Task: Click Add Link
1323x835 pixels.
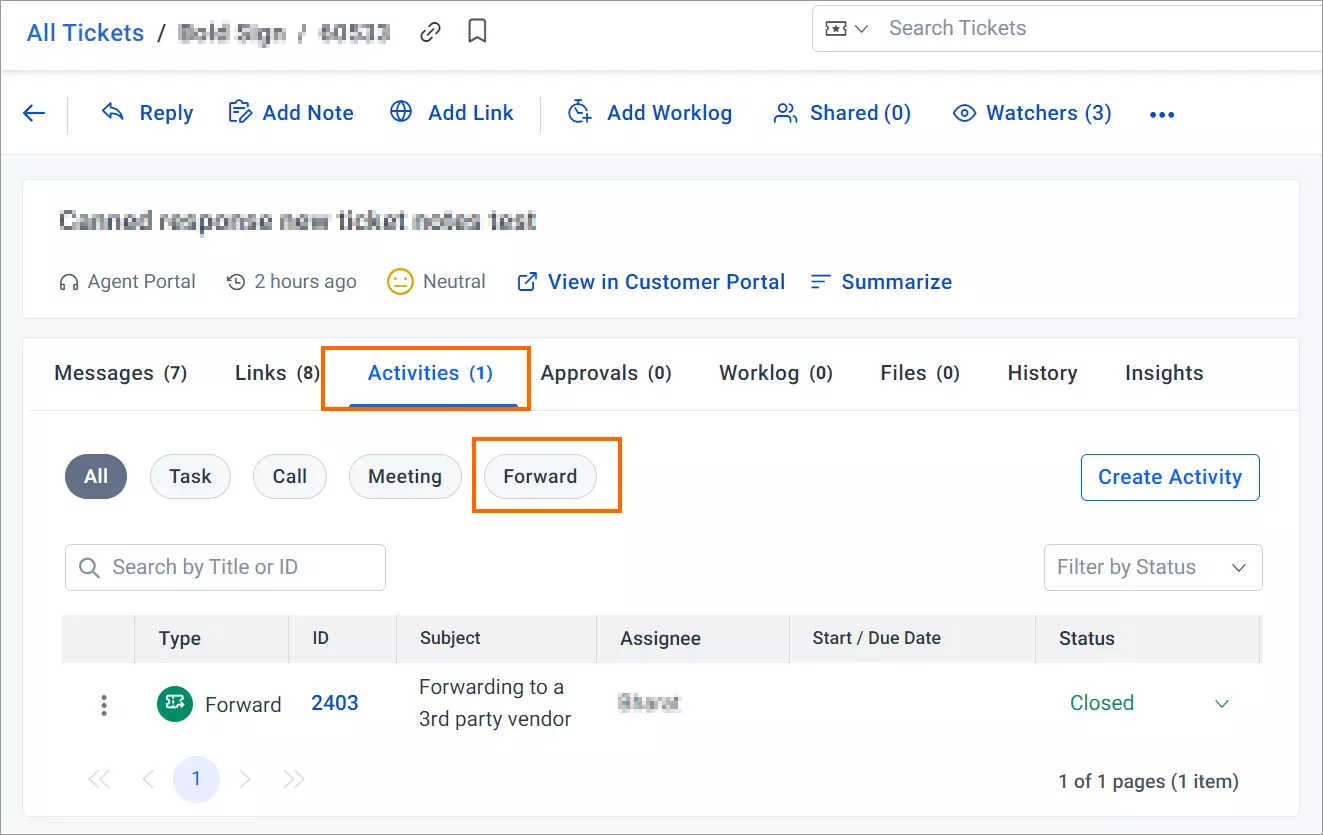Action: coord(452,113)
